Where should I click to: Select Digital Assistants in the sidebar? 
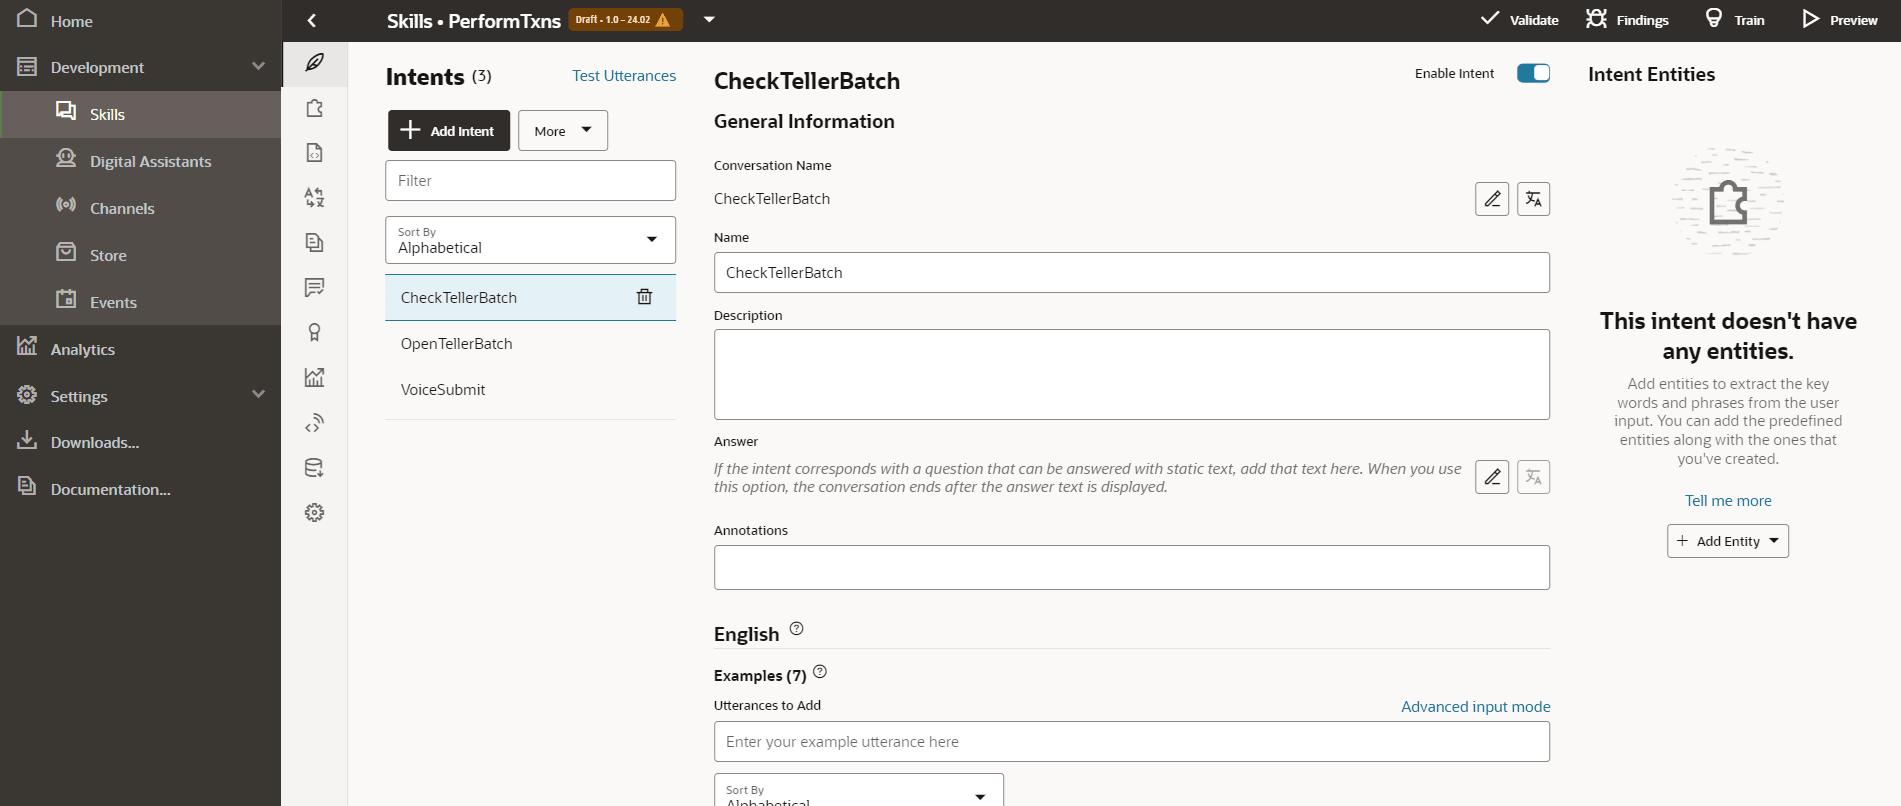click(x=150, y=161)
